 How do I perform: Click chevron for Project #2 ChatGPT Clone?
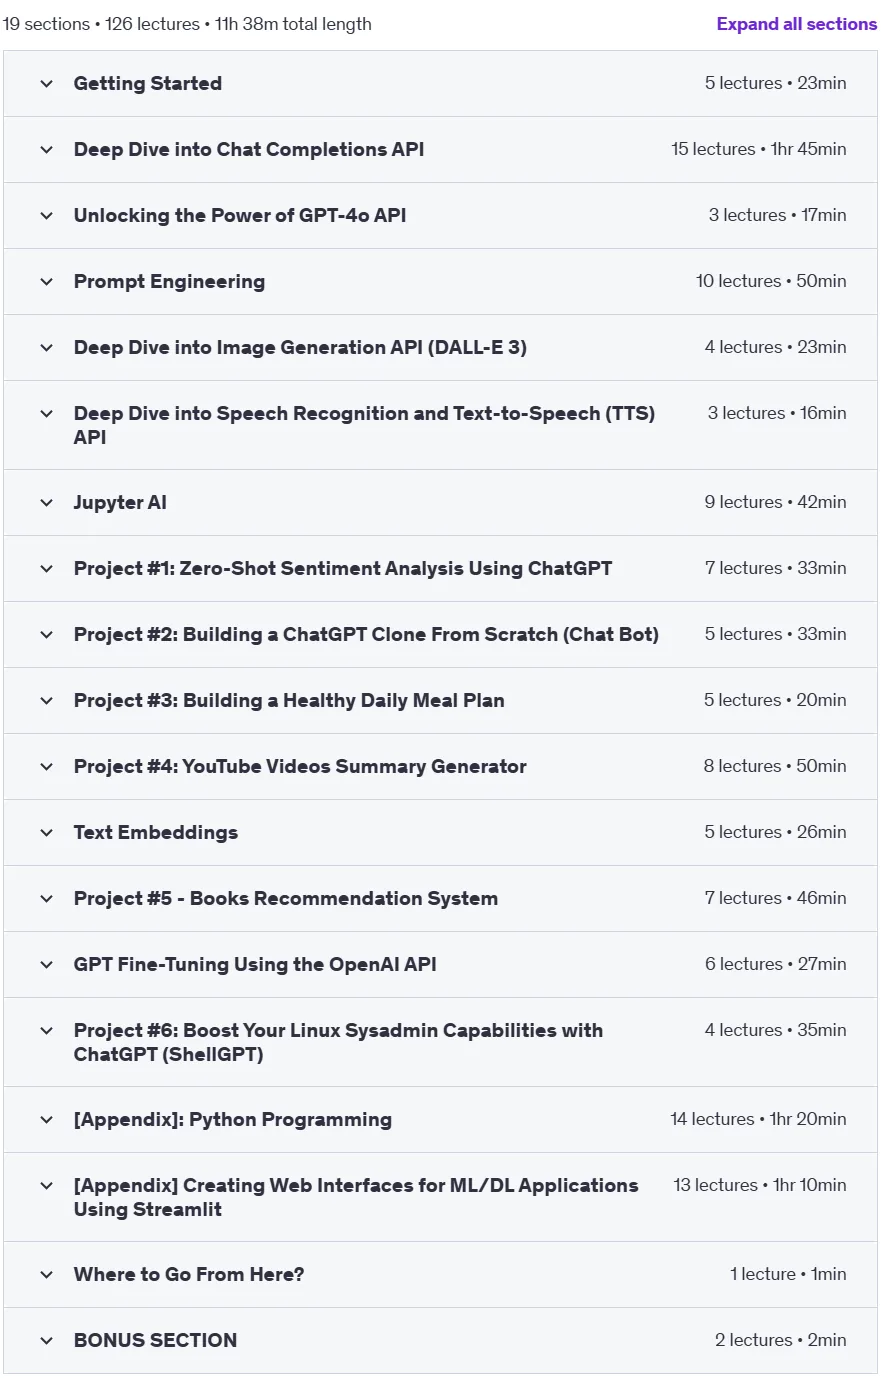point(46,635)
